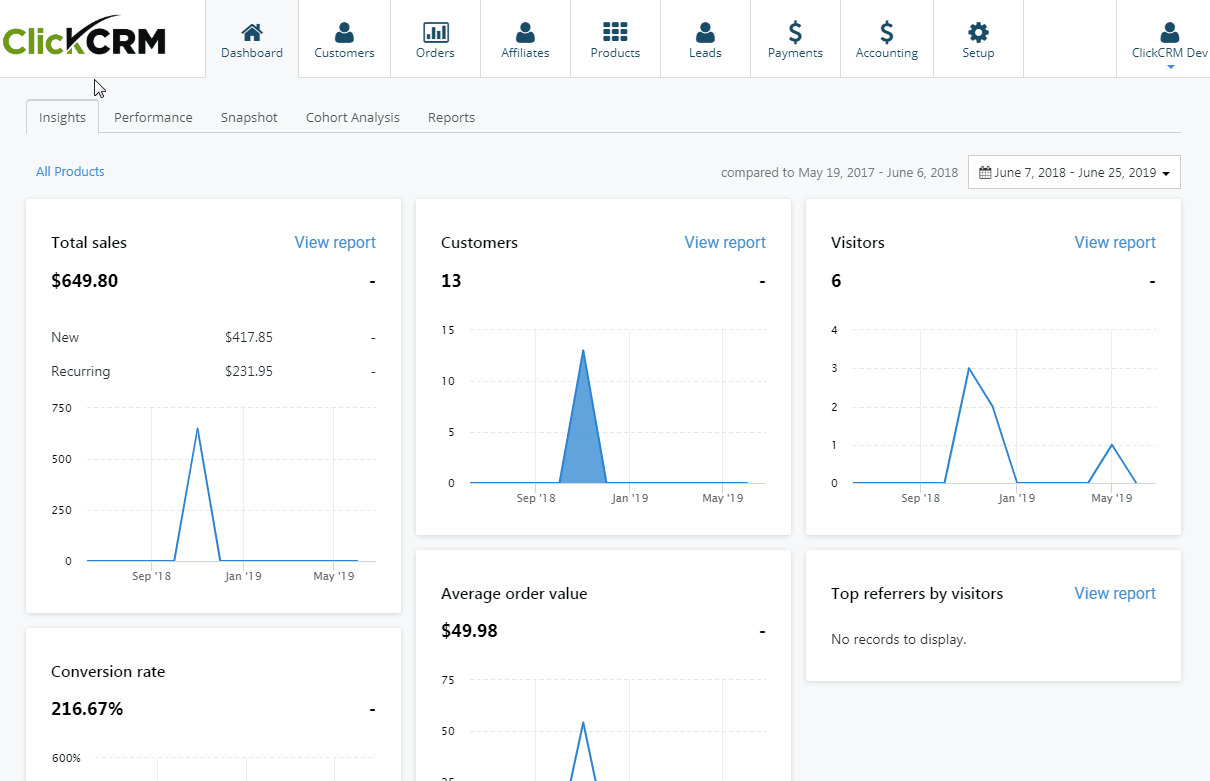View report for Top referrers by visitors
This screenshot has width=1210, height=781.
pos(1115,593)
